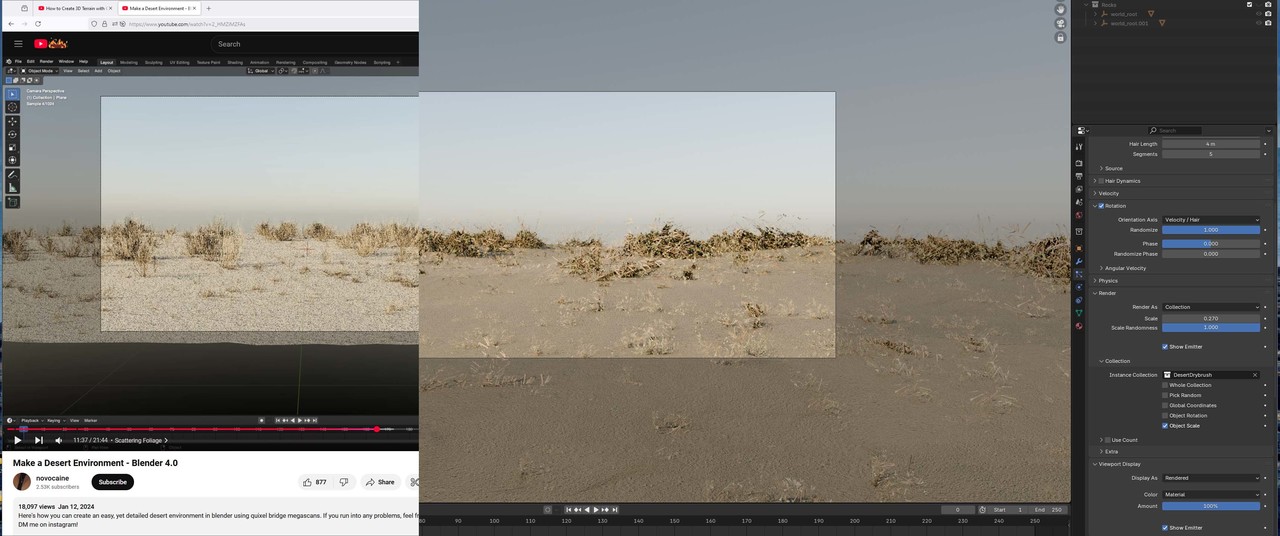Enable Pick Random checkbox

coord(1165,395)
